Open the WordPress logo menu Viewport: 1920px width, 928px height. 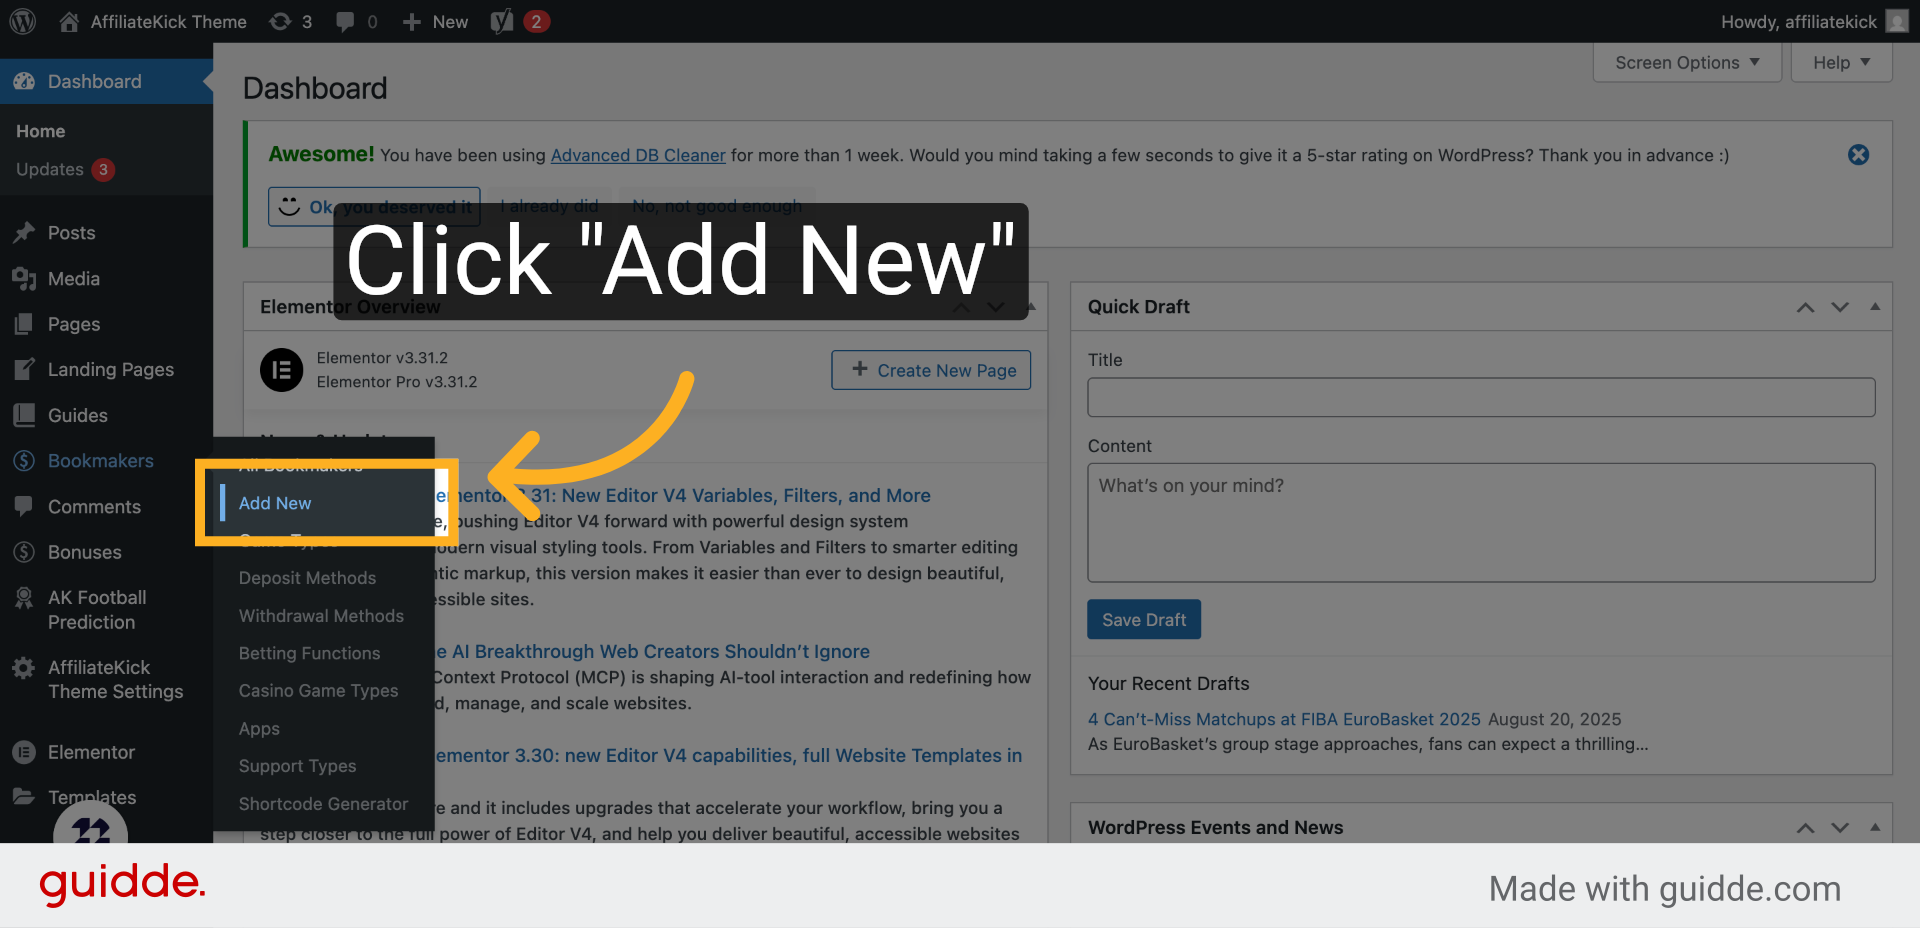click(23, 21)
